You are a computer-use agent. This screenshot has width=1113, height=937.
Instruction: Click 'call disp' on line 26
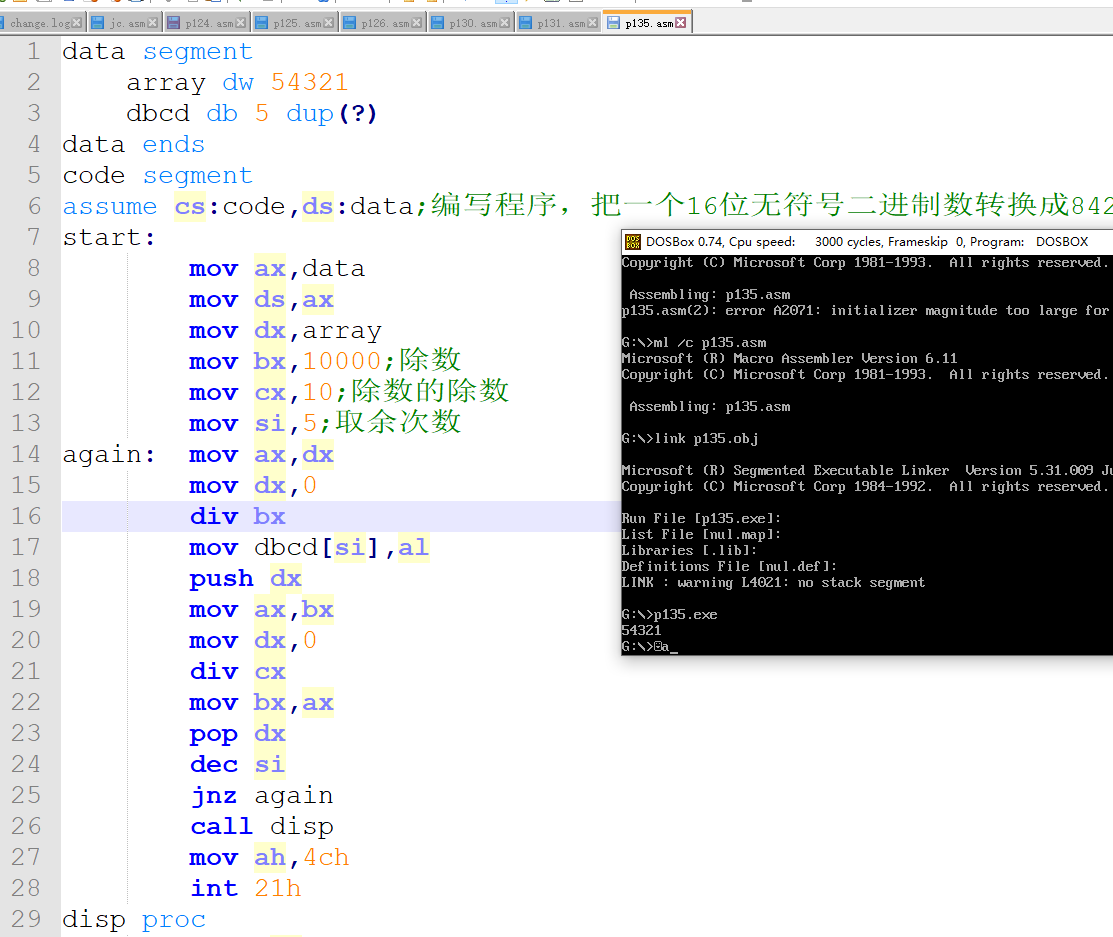click(x=262, y=827)
